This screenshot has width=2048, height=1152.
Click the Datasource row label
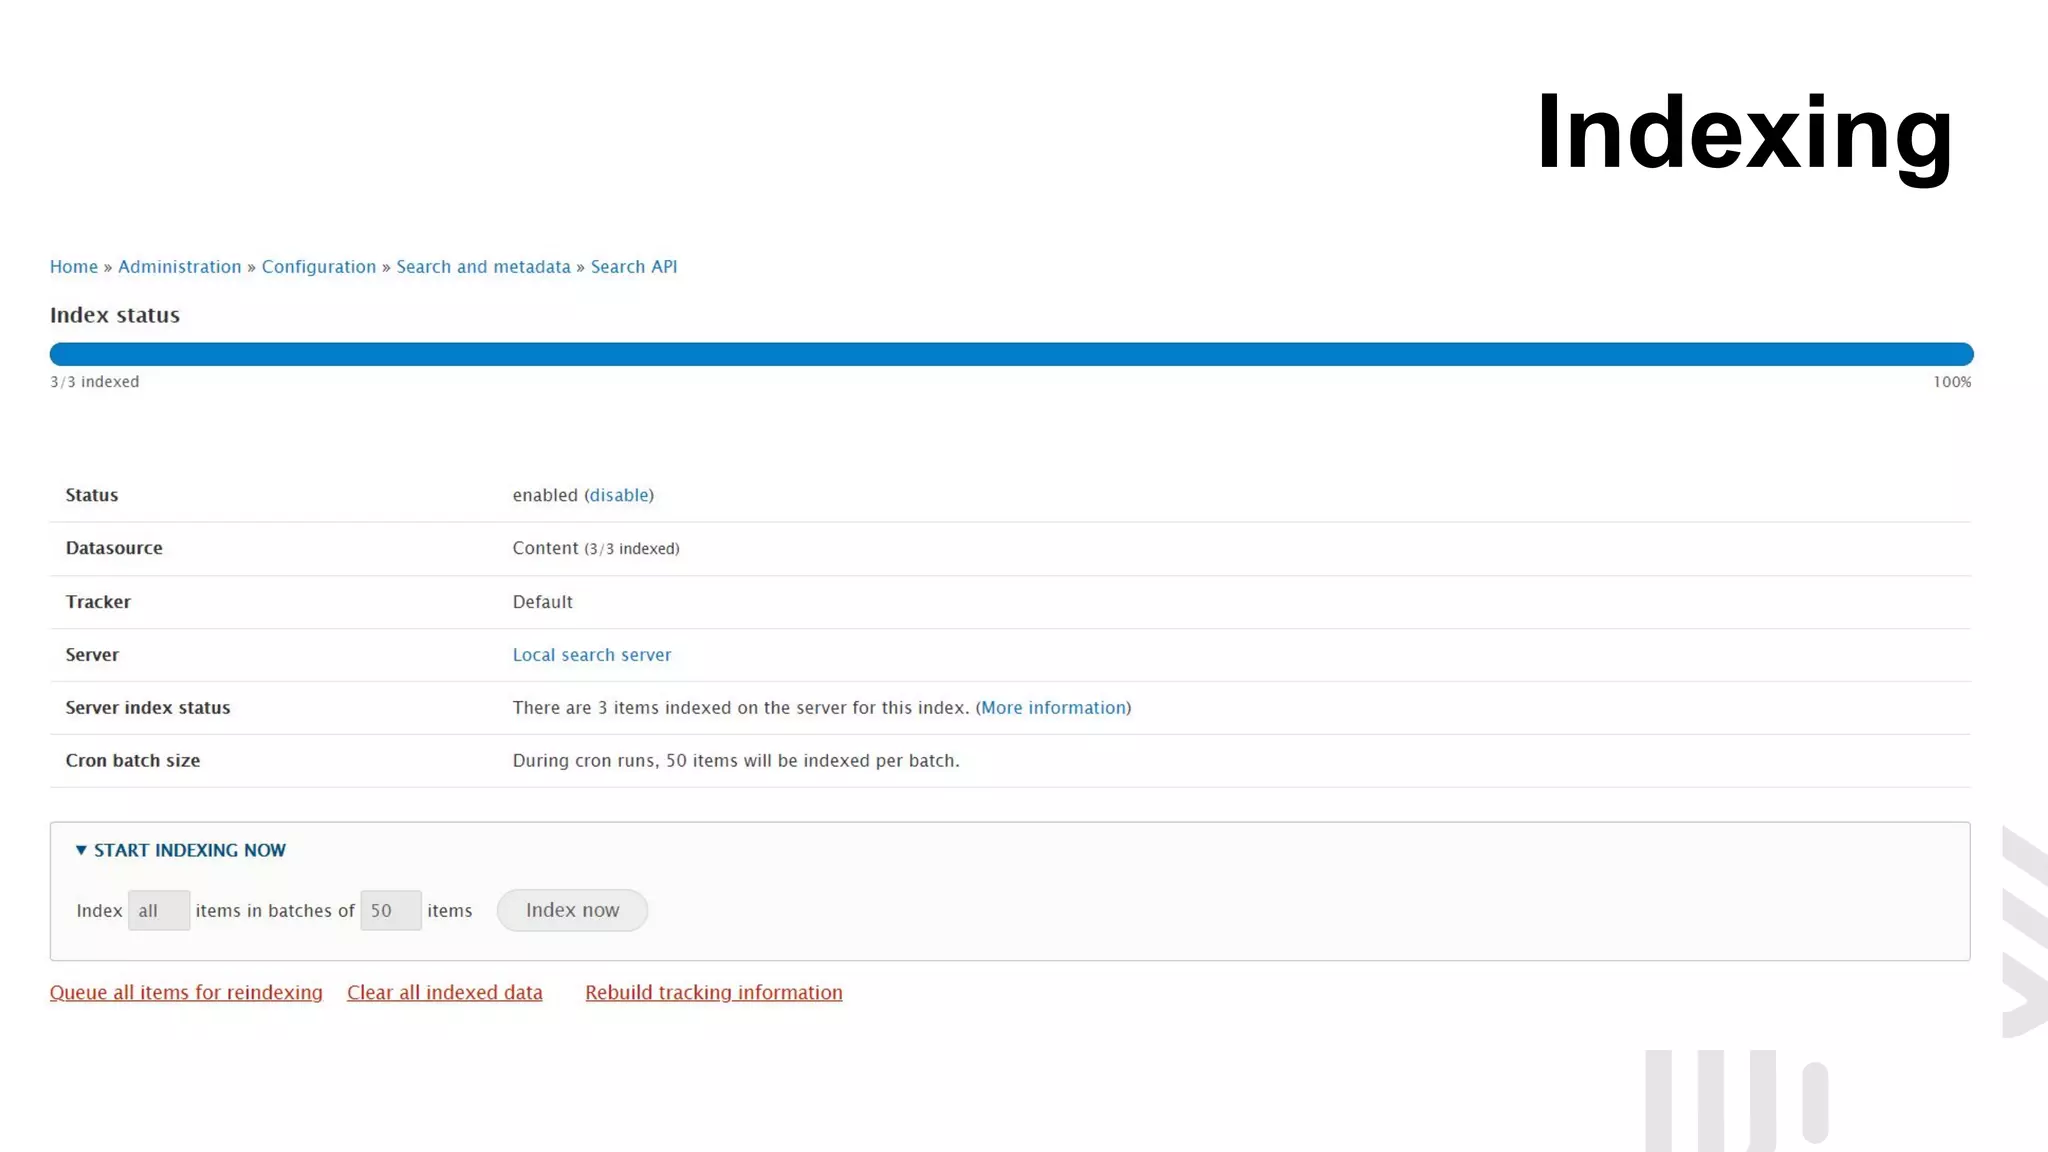(114, 548)
